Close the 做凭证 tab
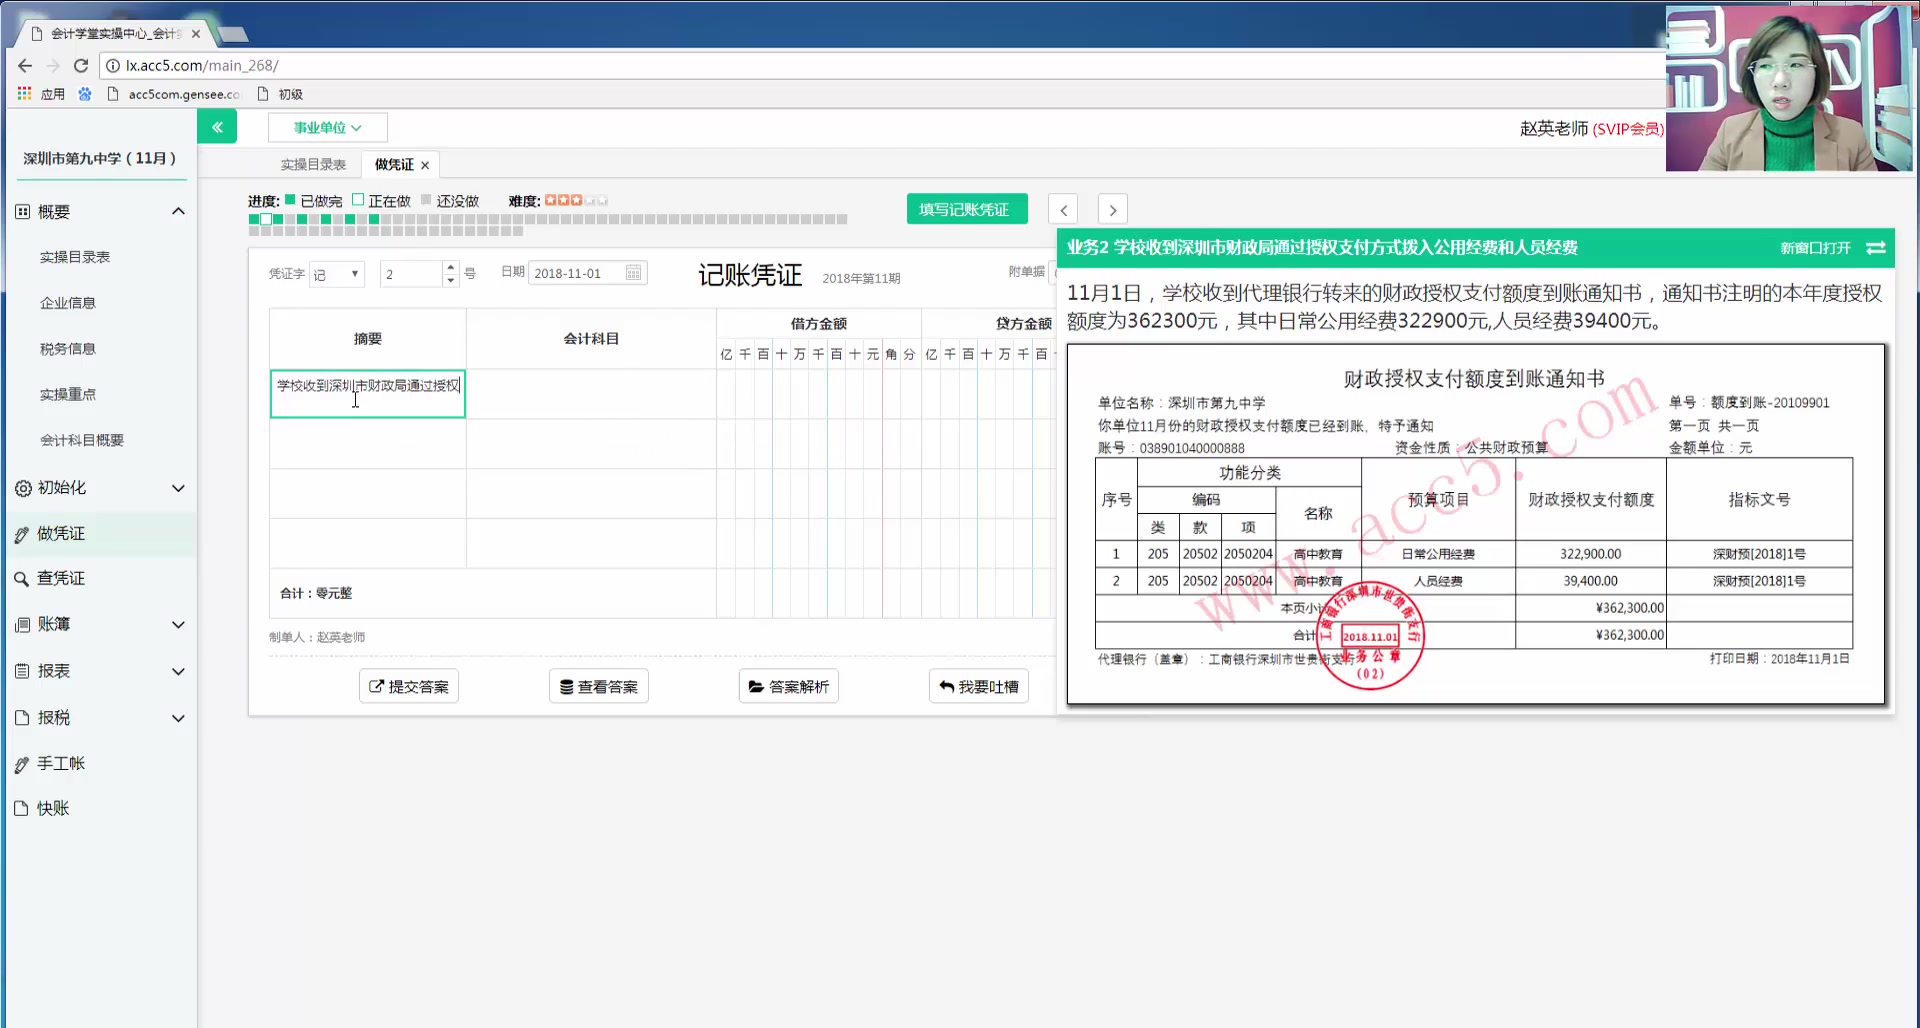Screen dimensions: 1920x1028 coord(425,164)
